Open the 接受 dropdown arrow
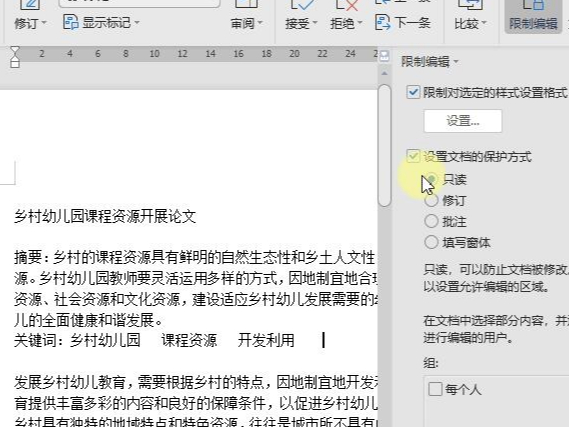This screenshot has width=569, height=427. [x=315, y=23]
